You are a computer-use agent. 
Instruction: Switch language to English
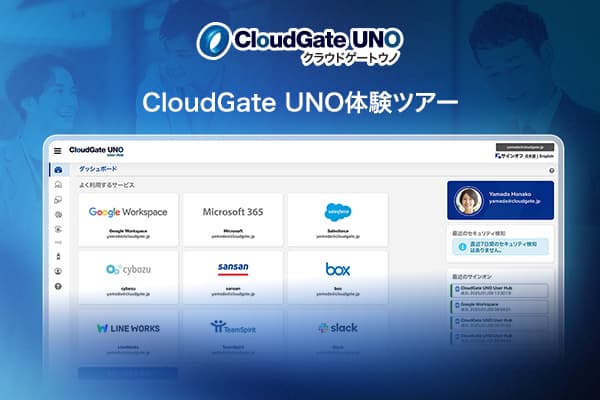point(547,156)
